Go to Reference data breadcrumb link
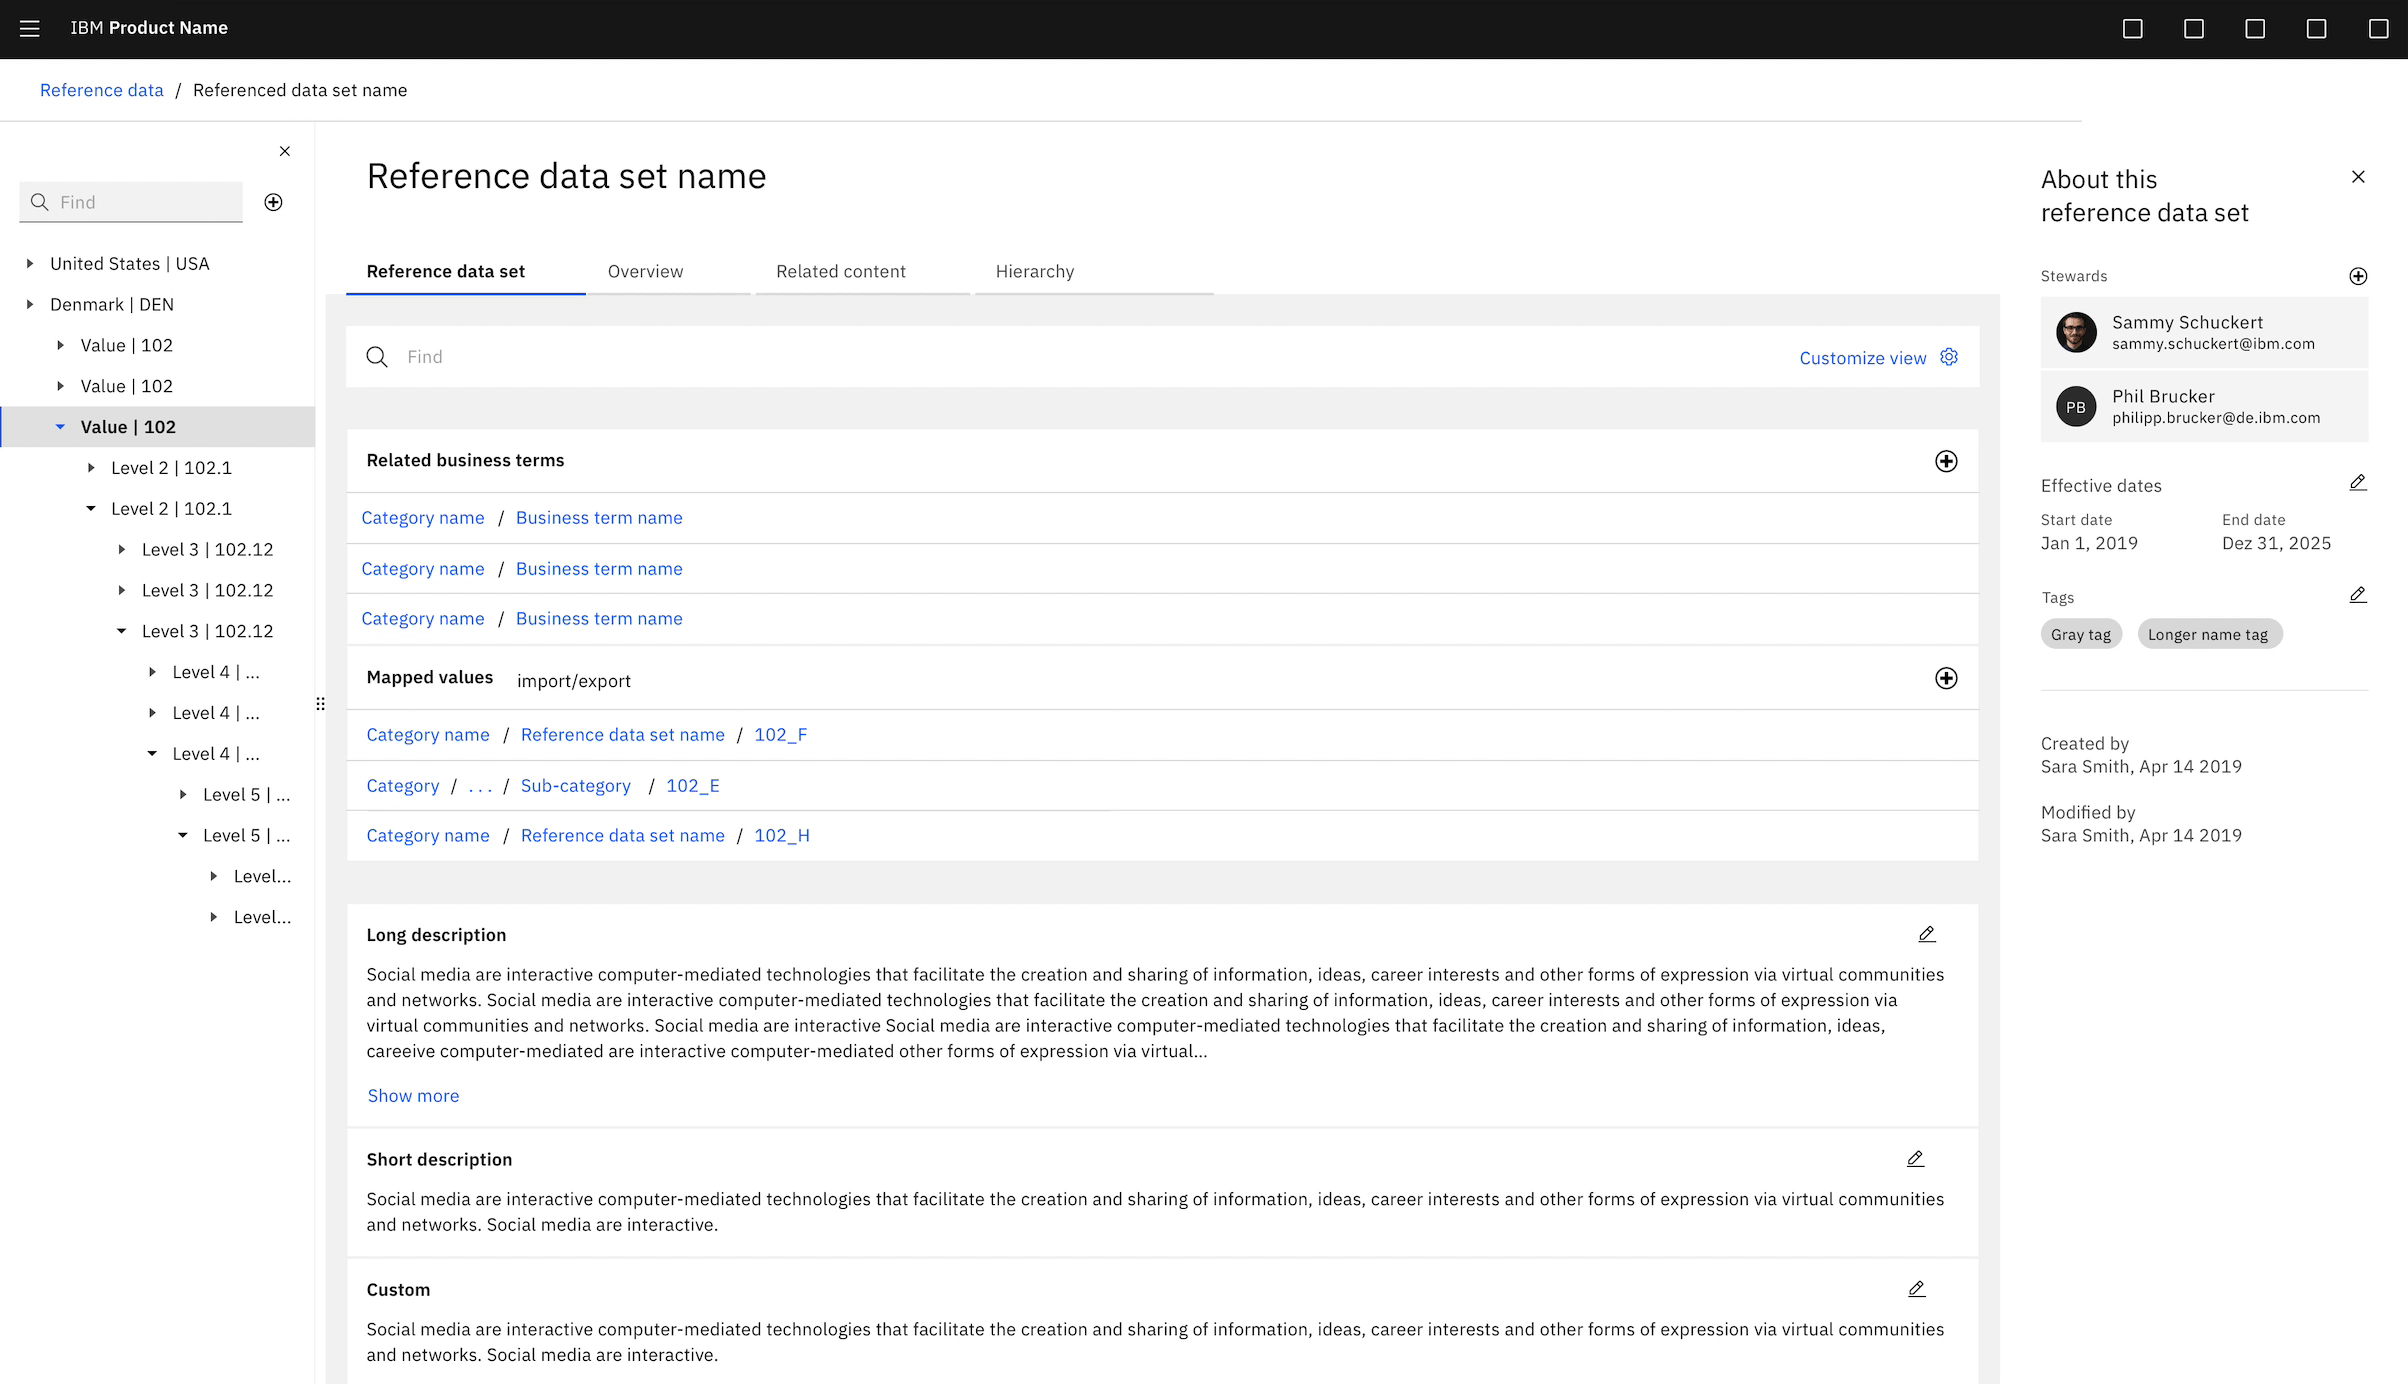The height and width of the screenshot is (1384, 2408). (x=101, y=90)
